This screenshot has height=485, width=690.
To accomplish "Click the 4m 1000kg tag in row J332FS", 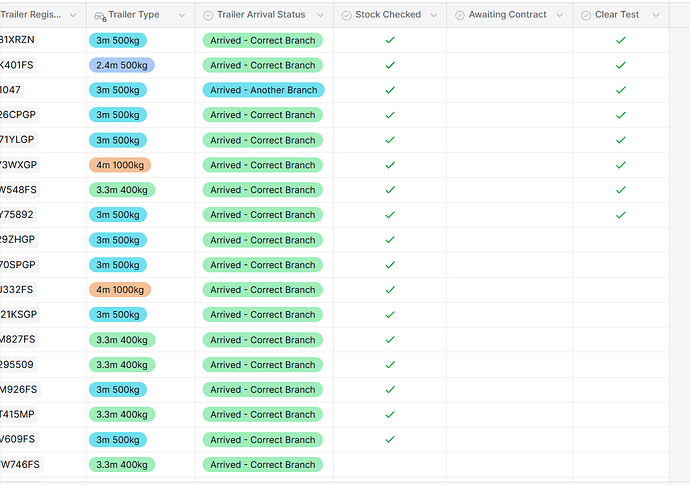I will click(x=120, y=290).
